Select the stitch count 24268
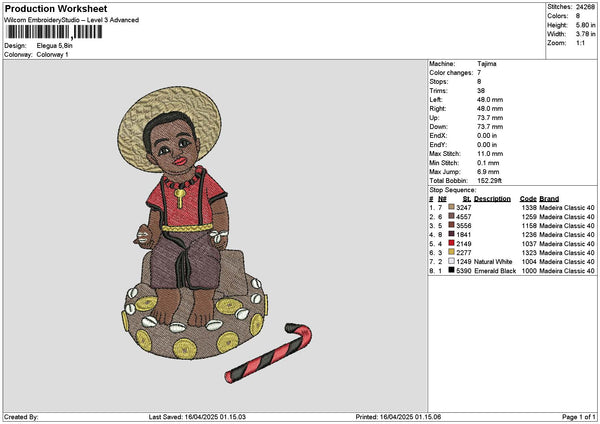Screen dimensions: 600x424 585,7
